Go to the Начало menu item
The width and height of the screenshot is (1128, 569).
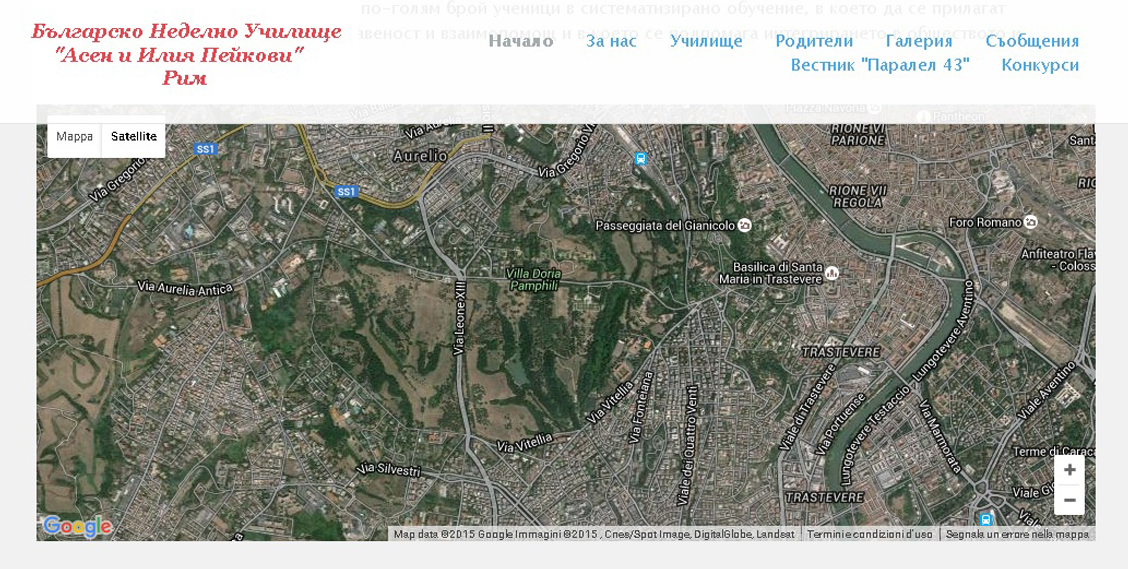pos(520,41)
